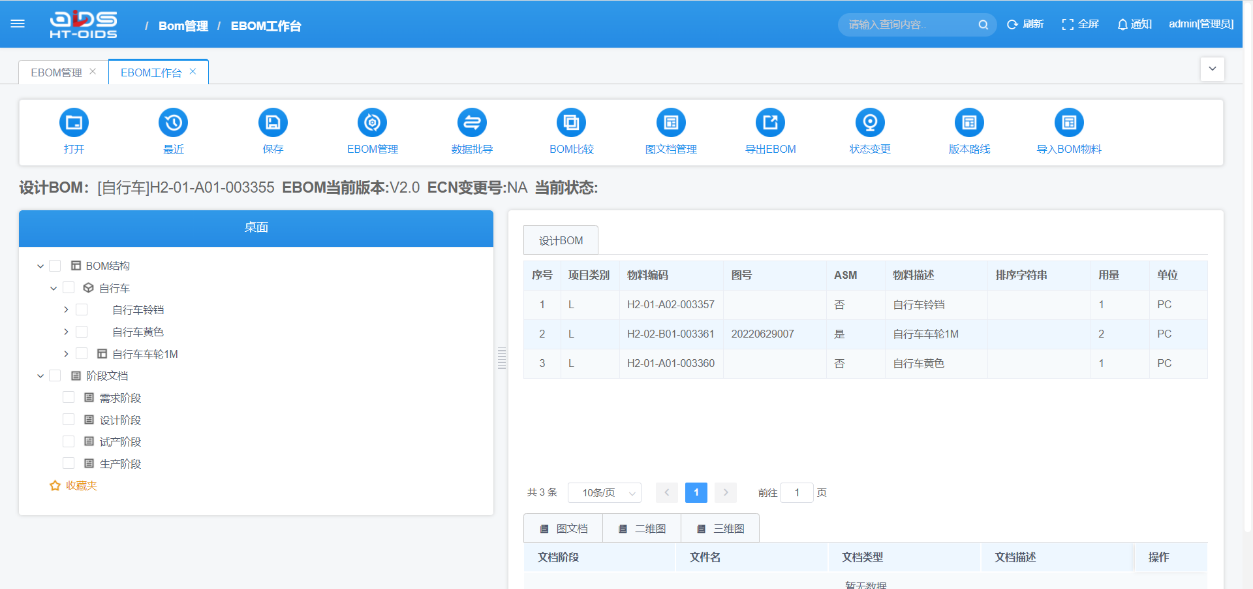Collapse the 自行车 tree node
Image resolution: width=1253 pixels, height=589 pixels.
(53, 288)
